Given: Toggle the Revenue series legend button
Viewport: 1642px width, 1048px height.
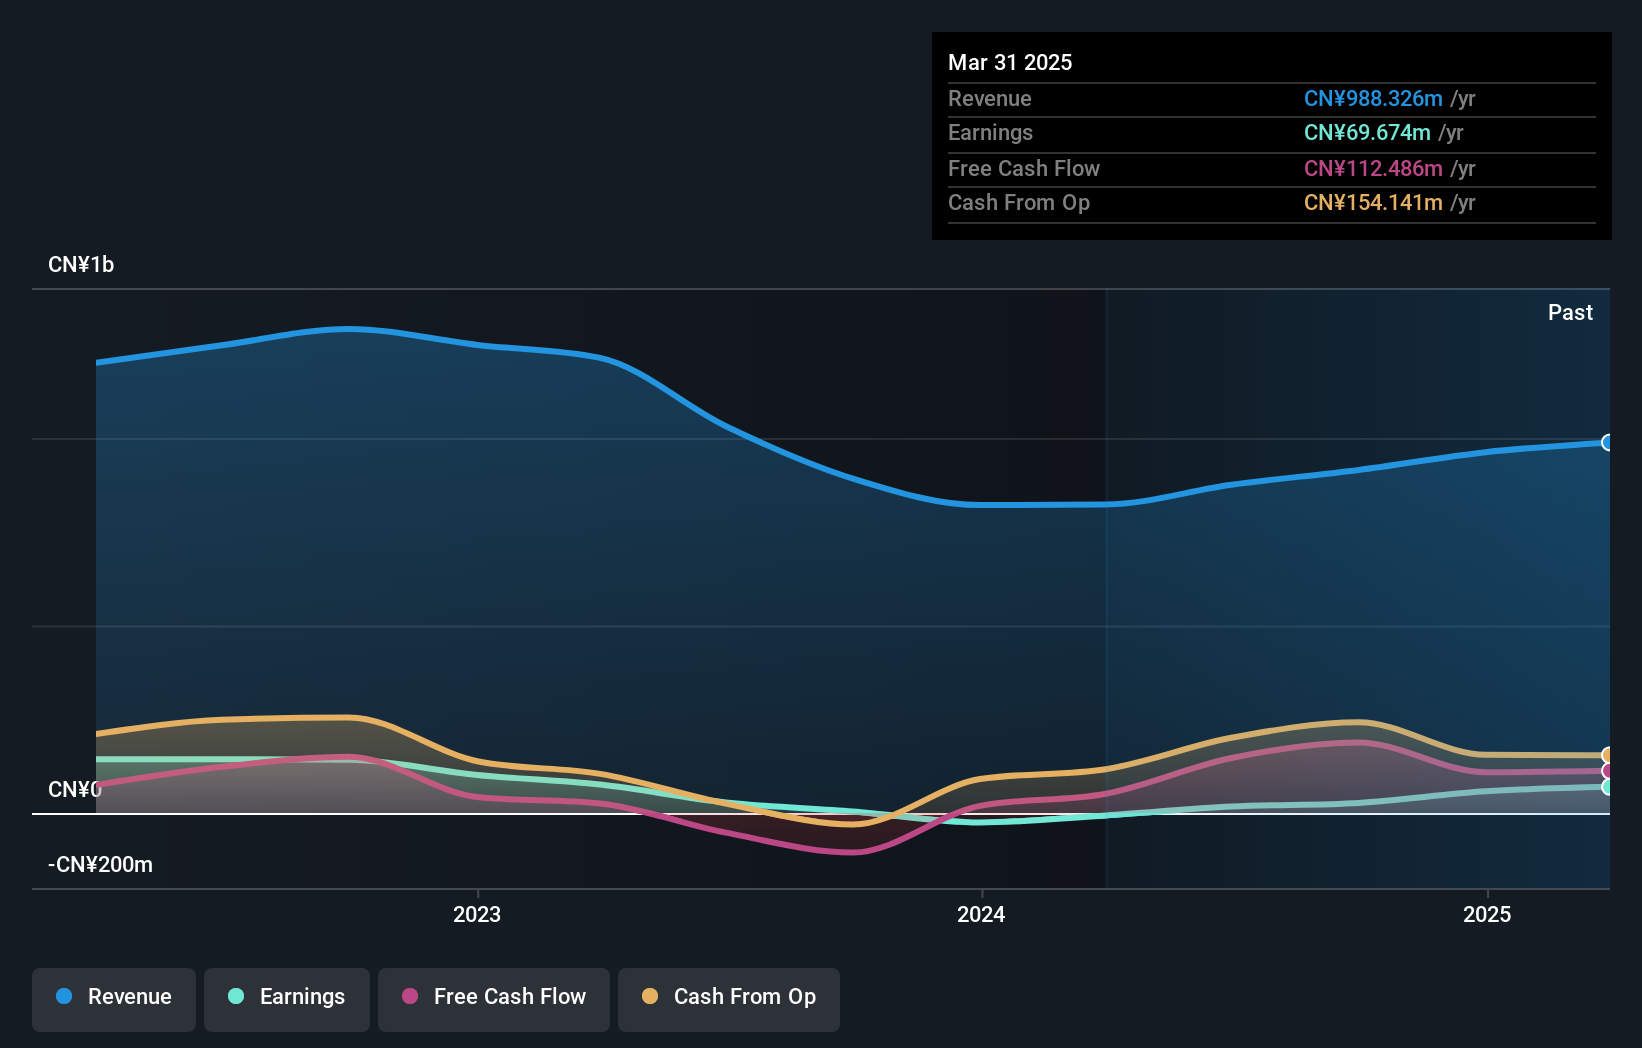Looking at the screenshot, I should click(114, 999).
